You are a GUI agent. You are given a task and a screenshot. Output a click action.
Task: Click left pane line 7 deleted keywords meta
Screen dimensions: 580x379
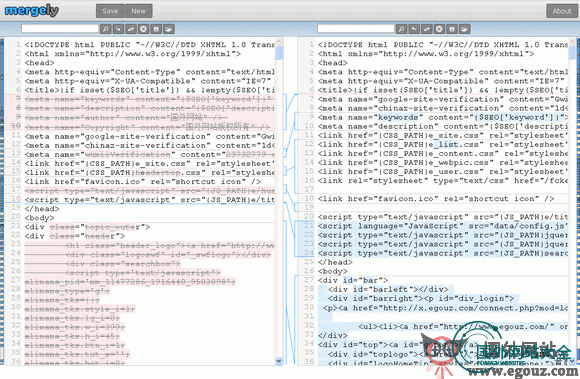click(149, 99)
